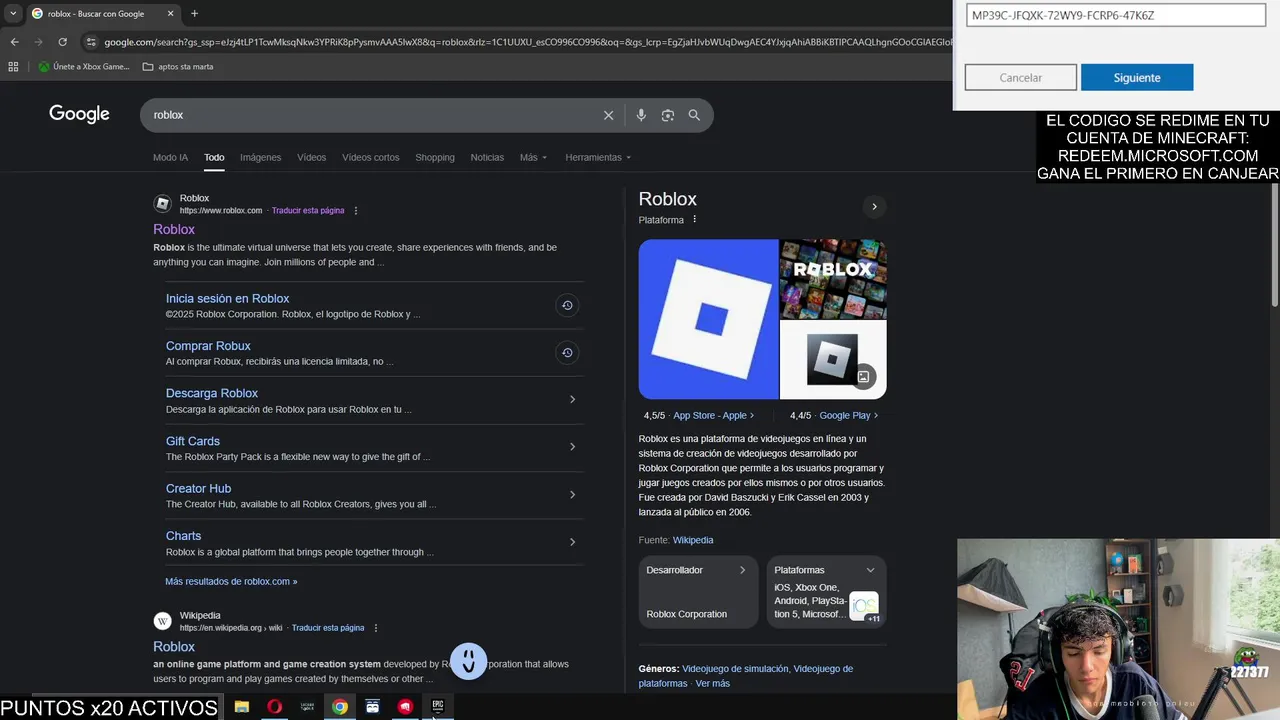The width and height of the screenshot is (1280, 720).
Task: Start a voice search with the microphone
Action: [641, 115]
